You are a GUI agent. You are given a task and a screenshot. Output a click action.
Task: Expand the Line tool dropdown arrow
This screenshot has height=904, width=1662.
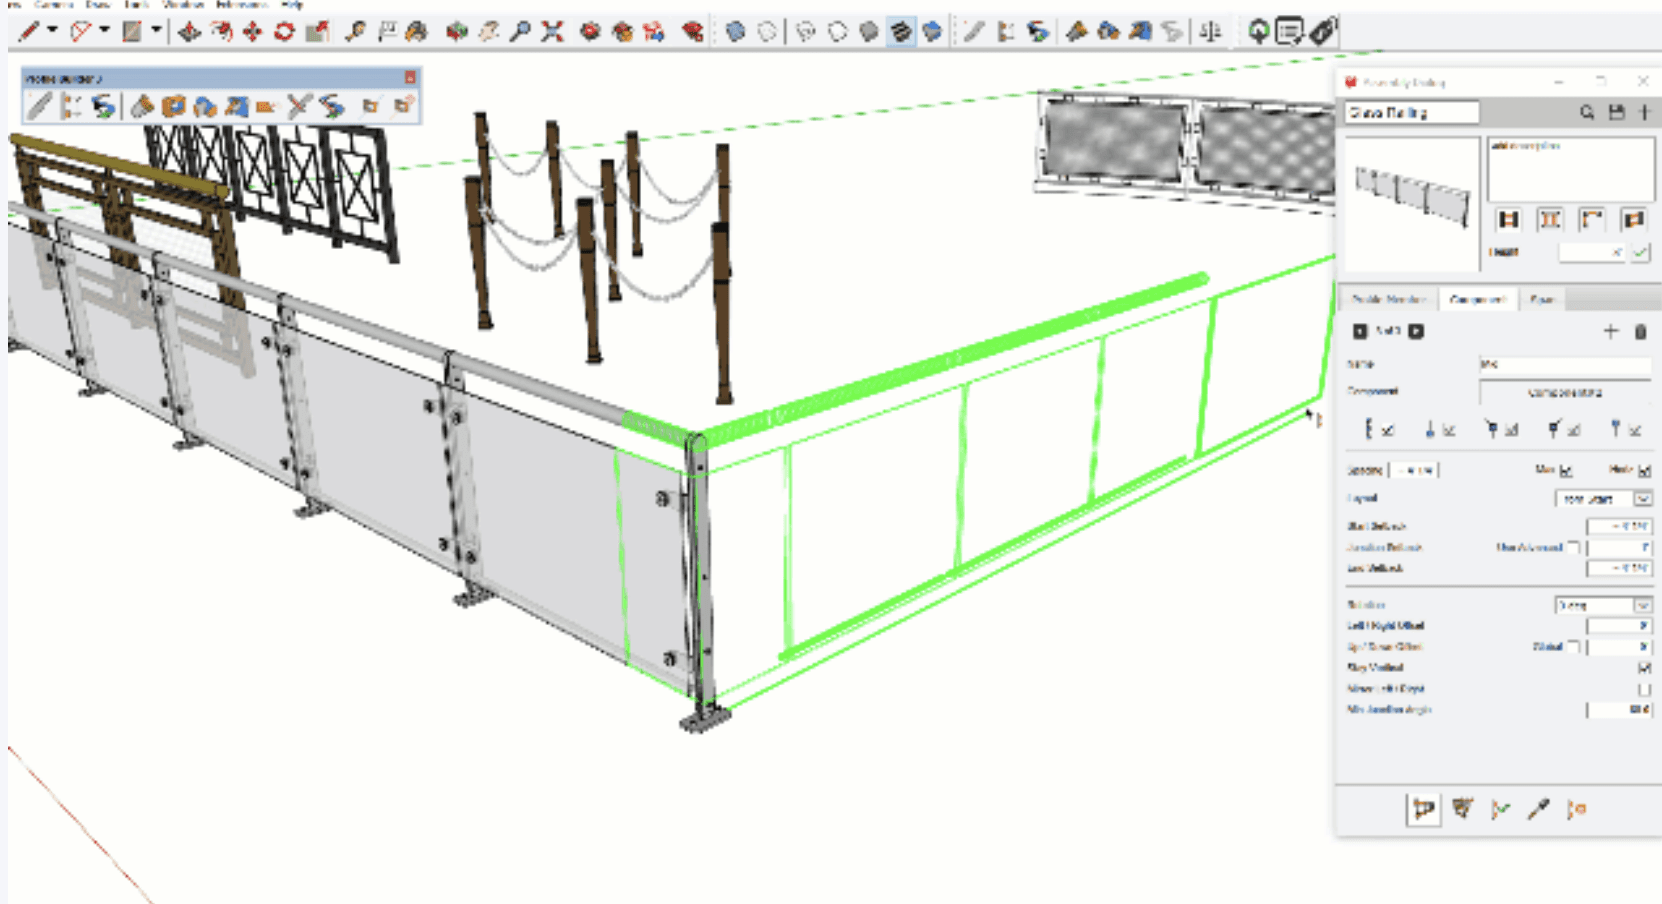52,31
